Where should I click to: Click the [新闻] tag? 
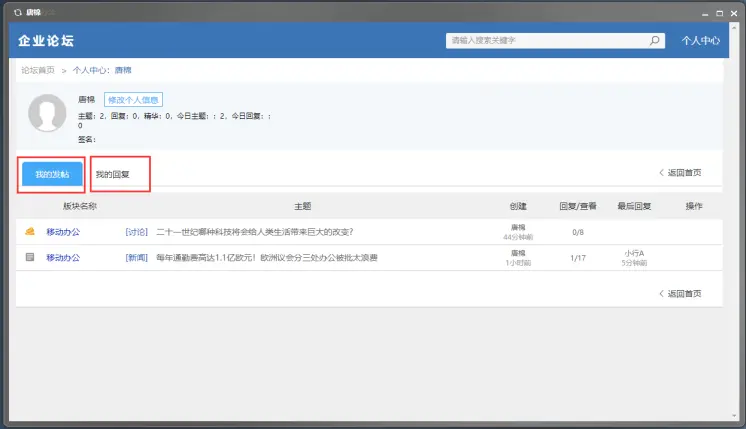[137, 258]
